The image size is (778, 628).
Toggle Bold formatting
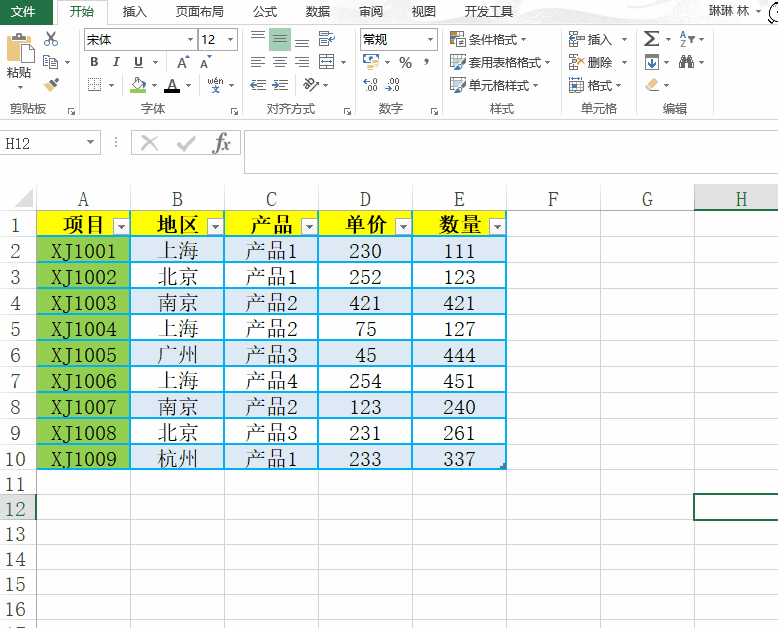point(94,62)
